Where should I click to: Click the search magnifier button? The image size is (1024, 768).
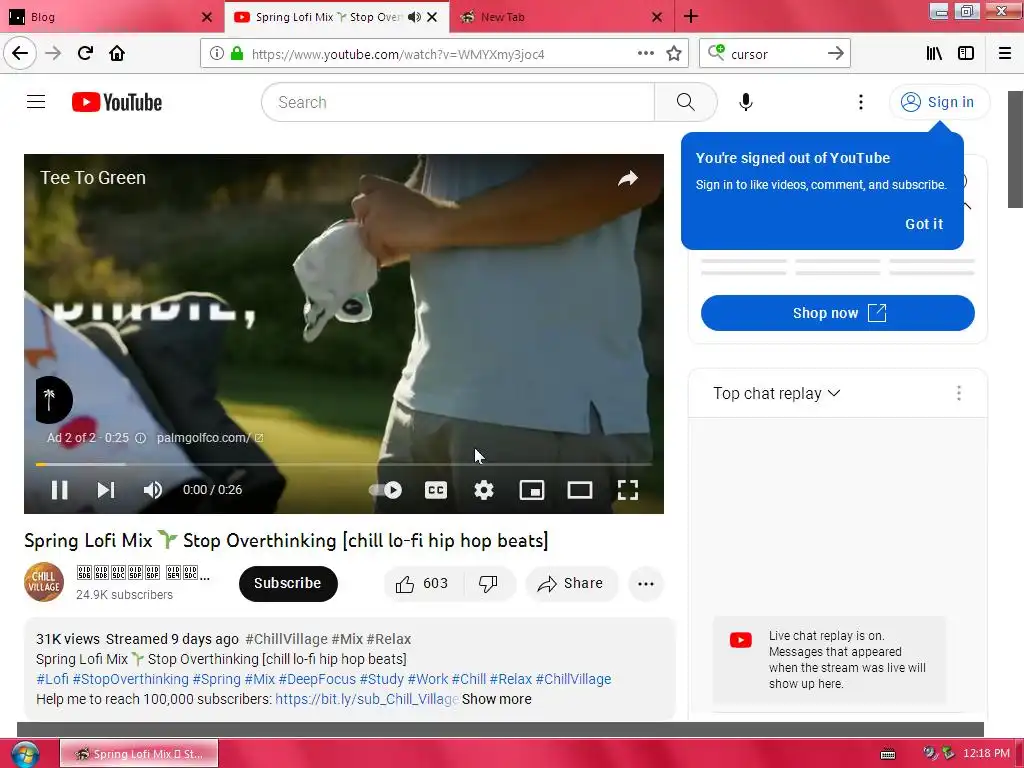click(685, 102)
